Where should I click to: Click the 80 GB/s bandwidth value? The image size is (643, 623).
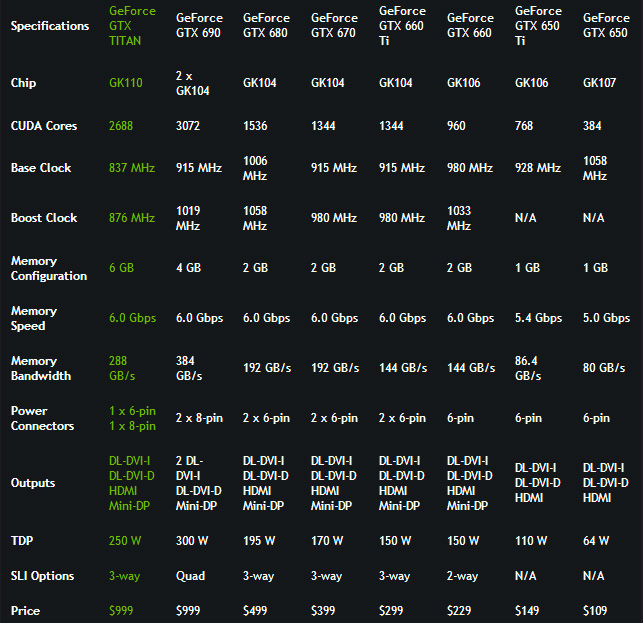(x=604, y=368)
